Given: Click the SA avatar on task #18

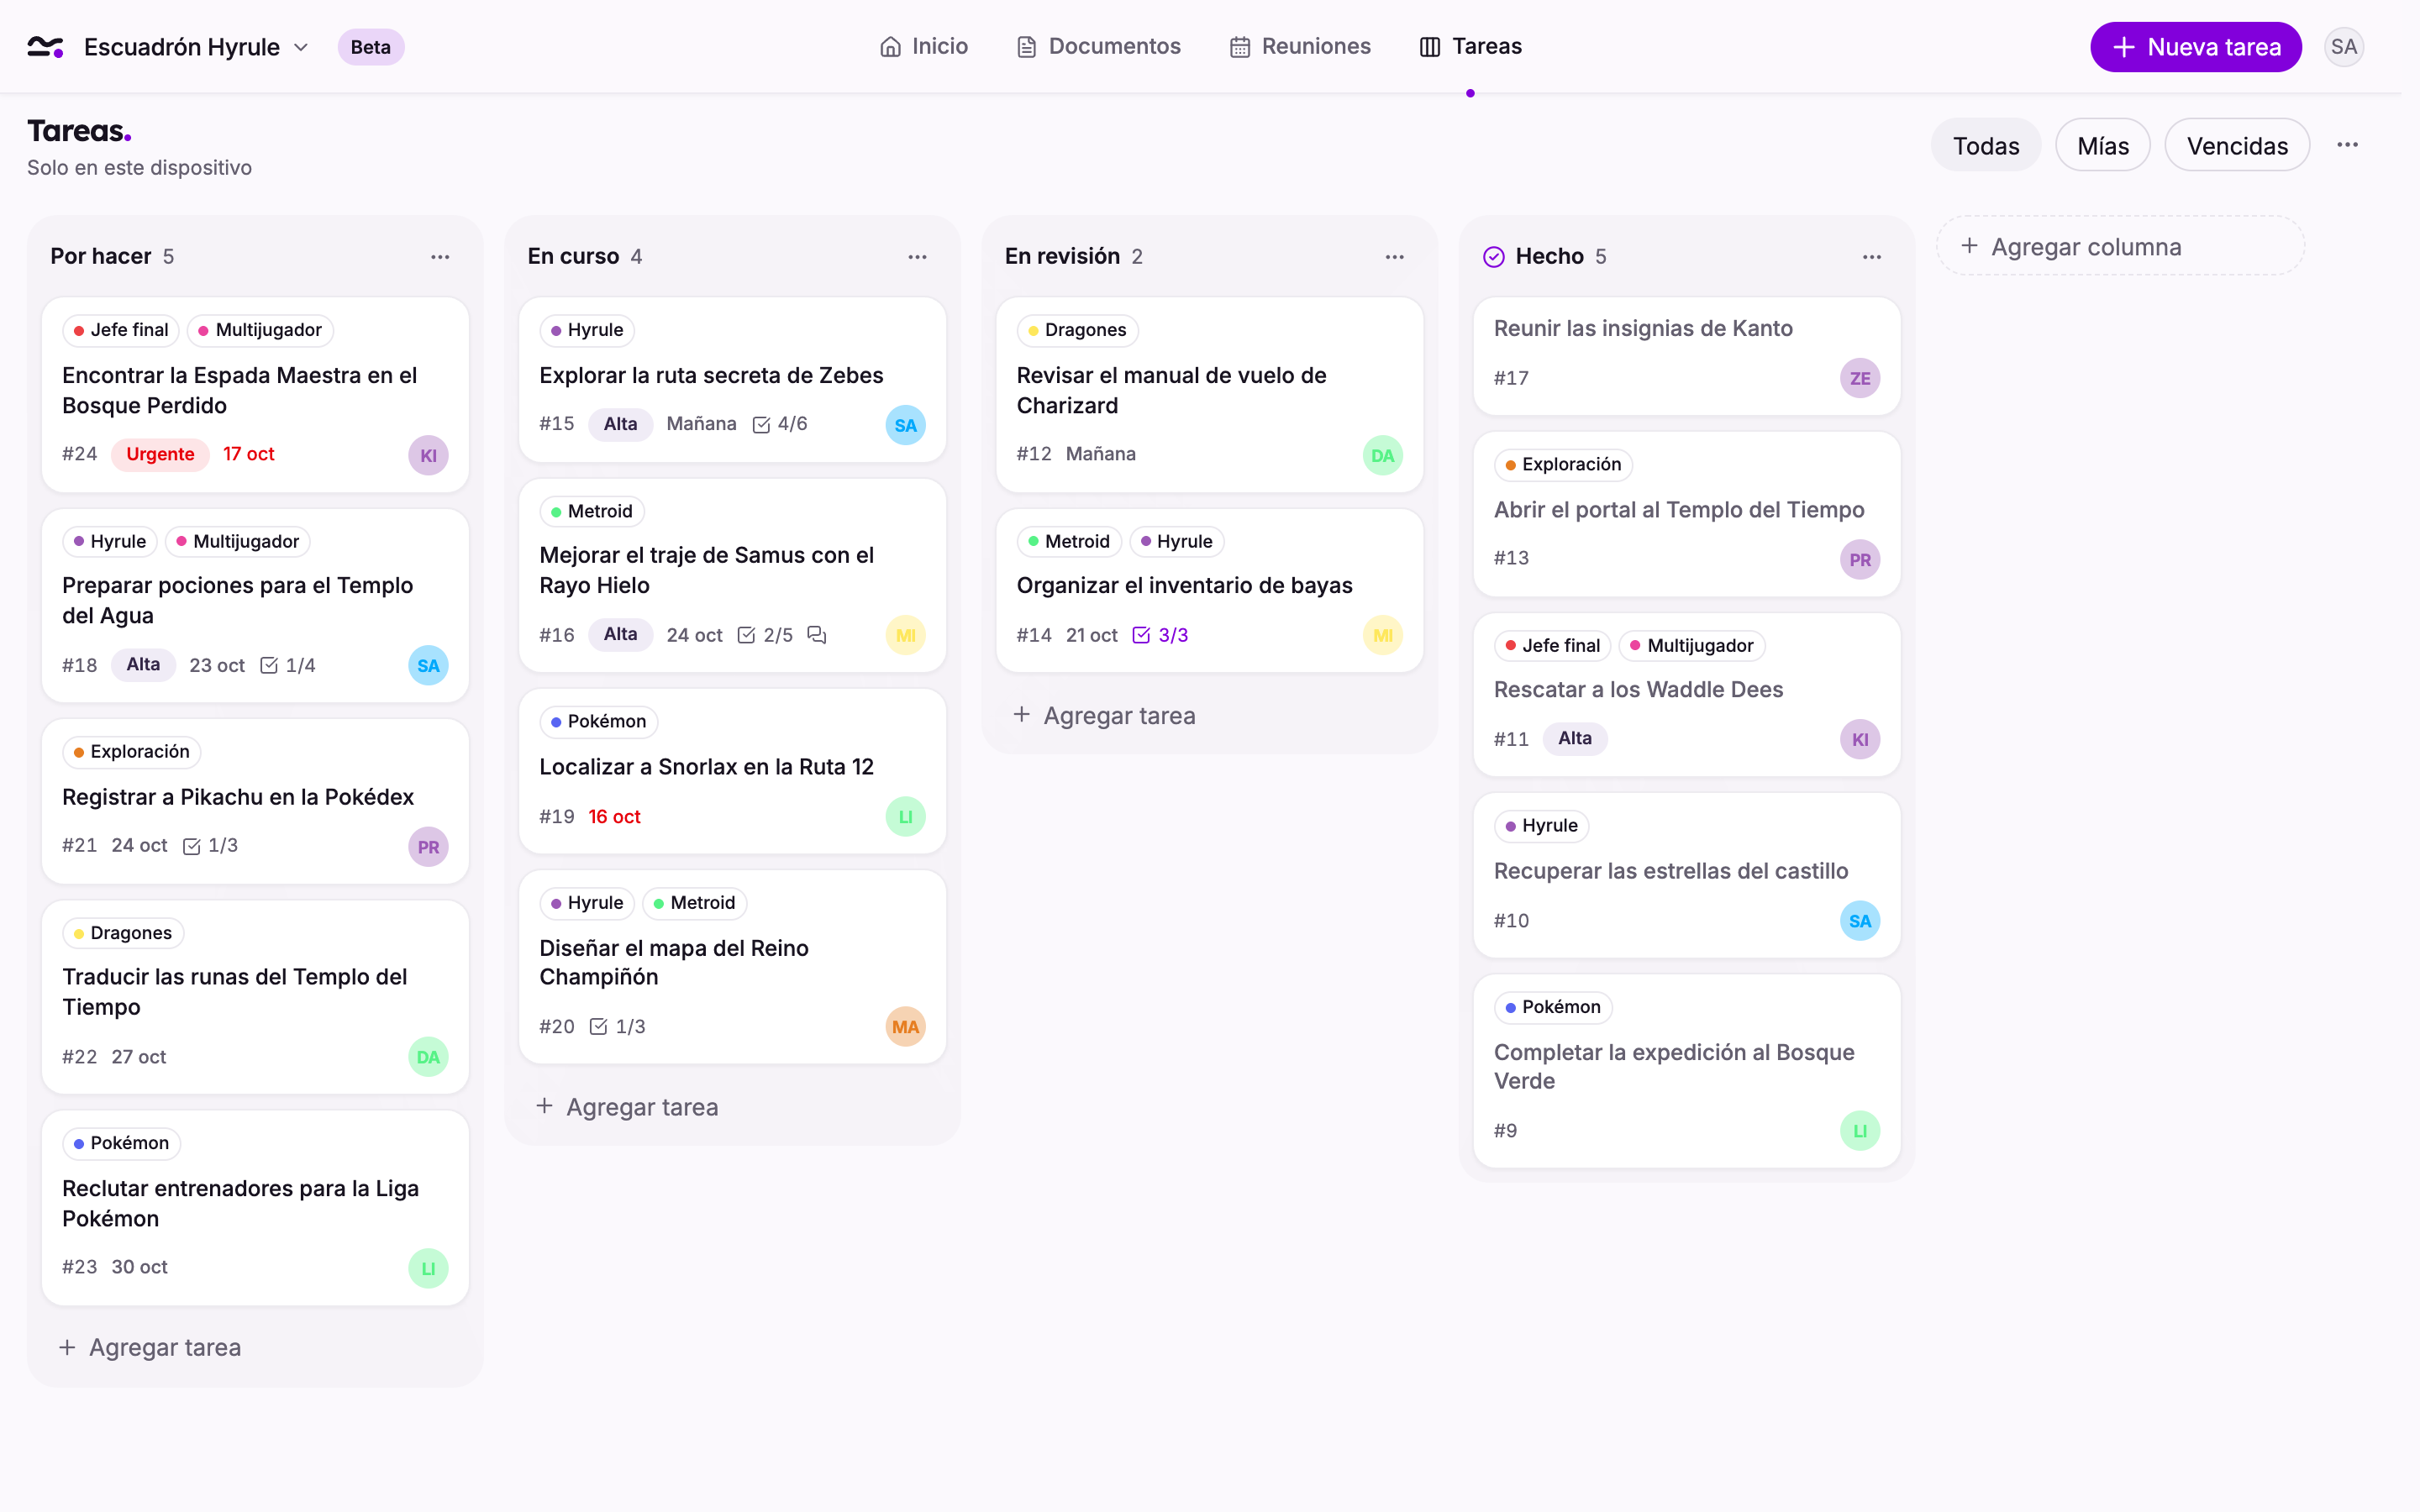Looking at the screenshot, I should 428,665.
